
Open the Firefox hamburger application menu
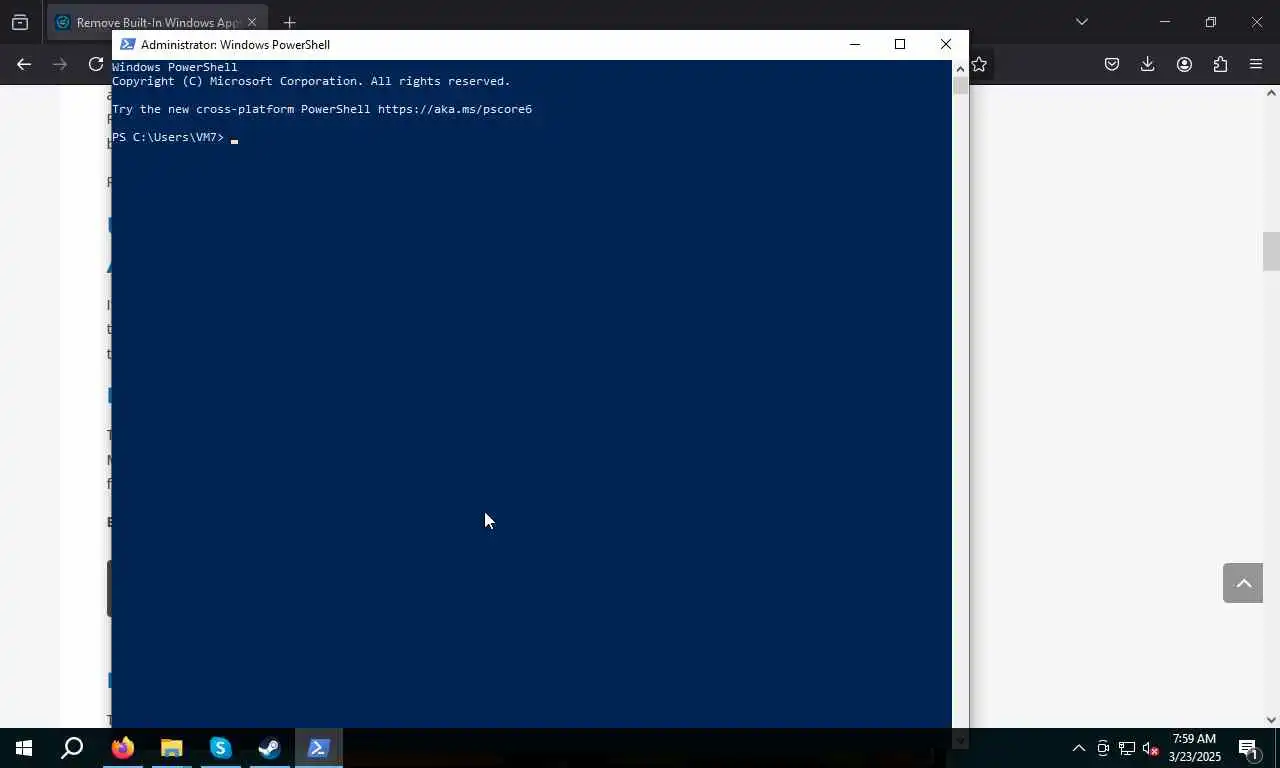point(1256,64)
